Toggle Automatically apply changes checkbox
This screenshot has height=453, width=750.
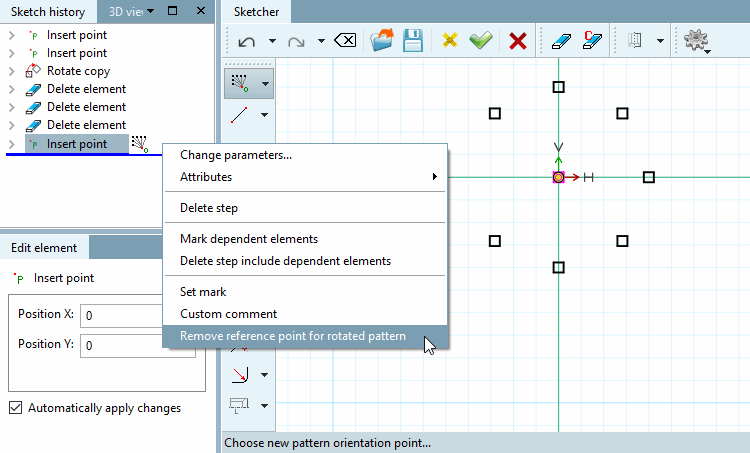pyautogui.click(x=15, y=408)
